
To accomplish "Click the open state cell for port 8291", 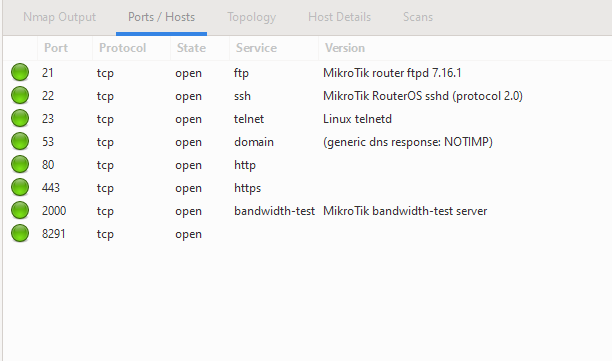I will [189, 234].
